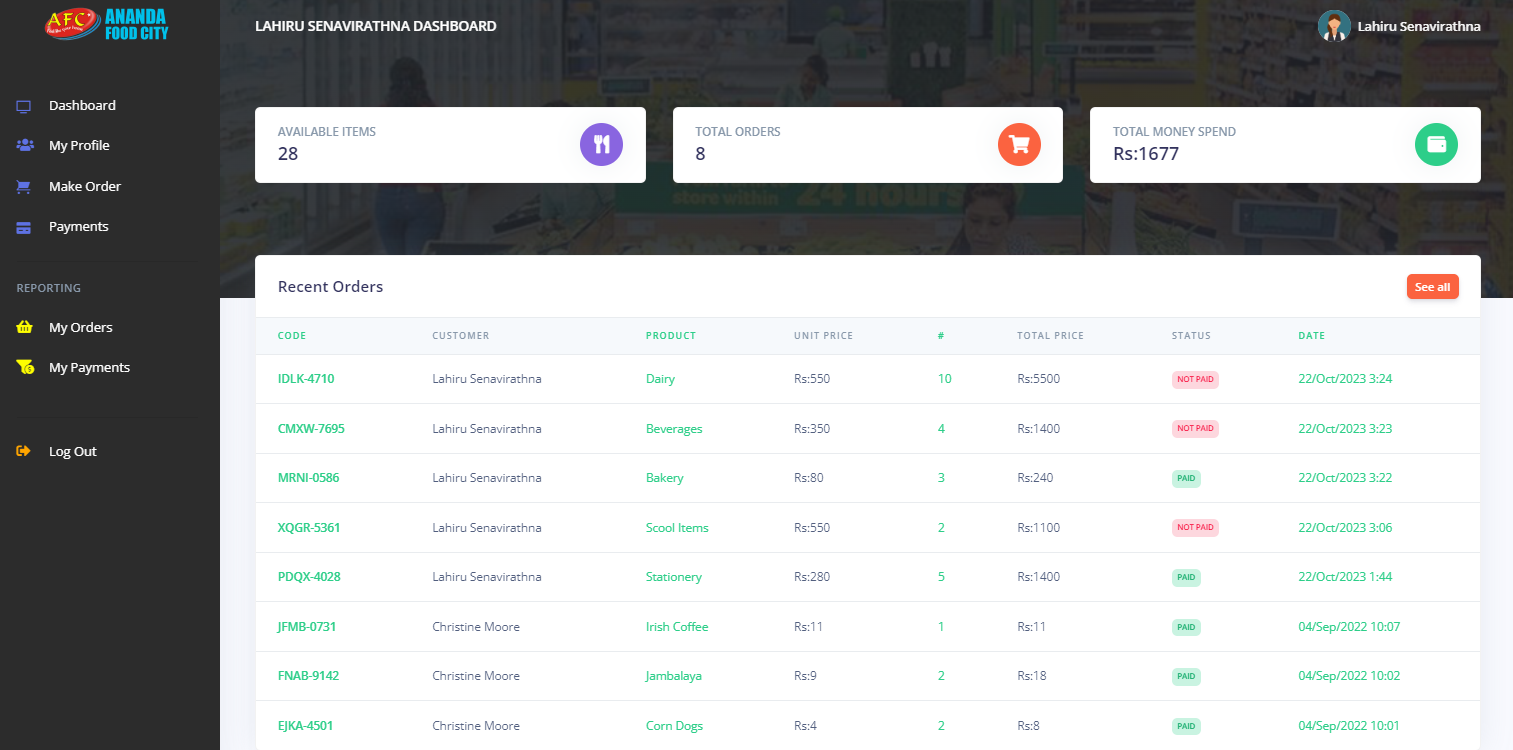Select the My Orders gift icon

coord(24,326)
